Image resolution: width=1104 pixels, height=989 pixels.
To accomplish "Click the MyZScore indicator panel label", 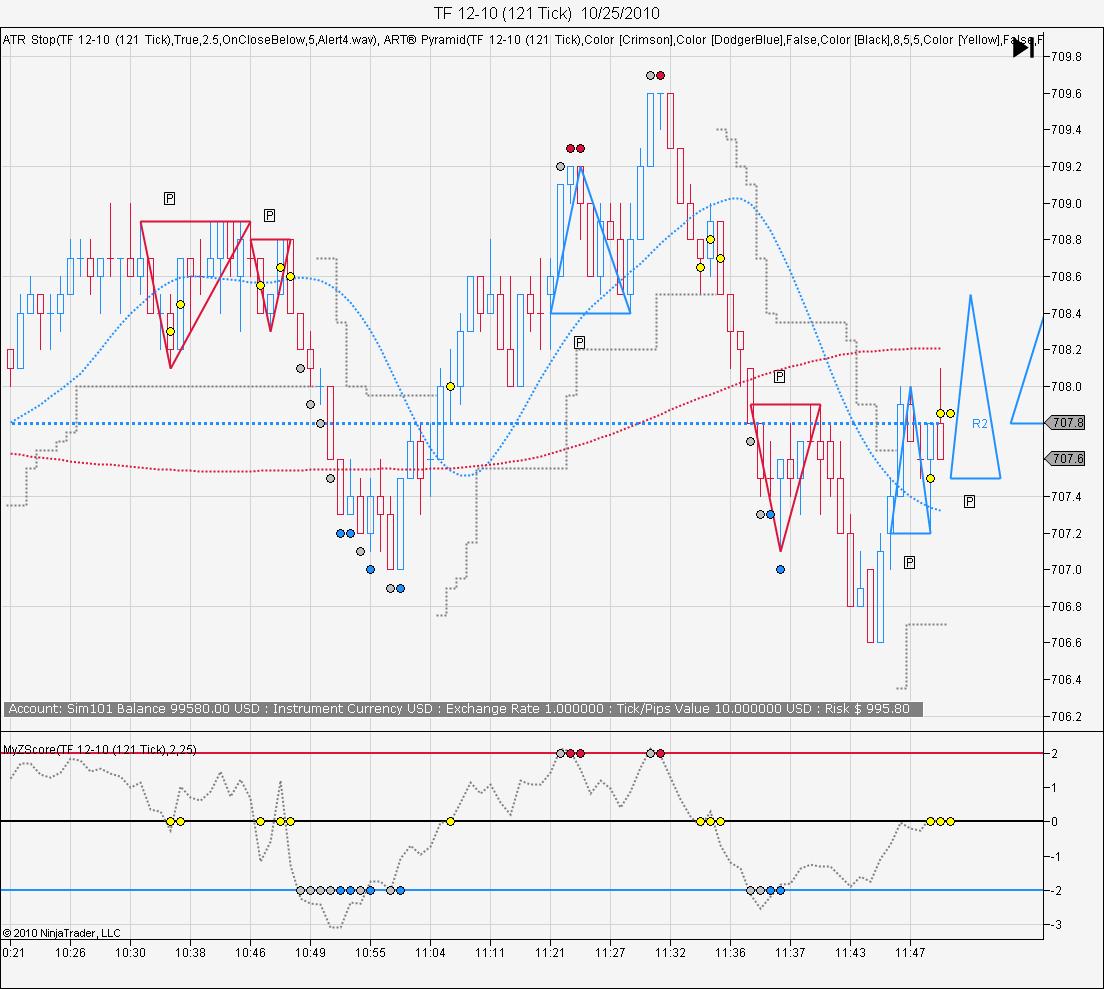I will (x=100, y=749).
